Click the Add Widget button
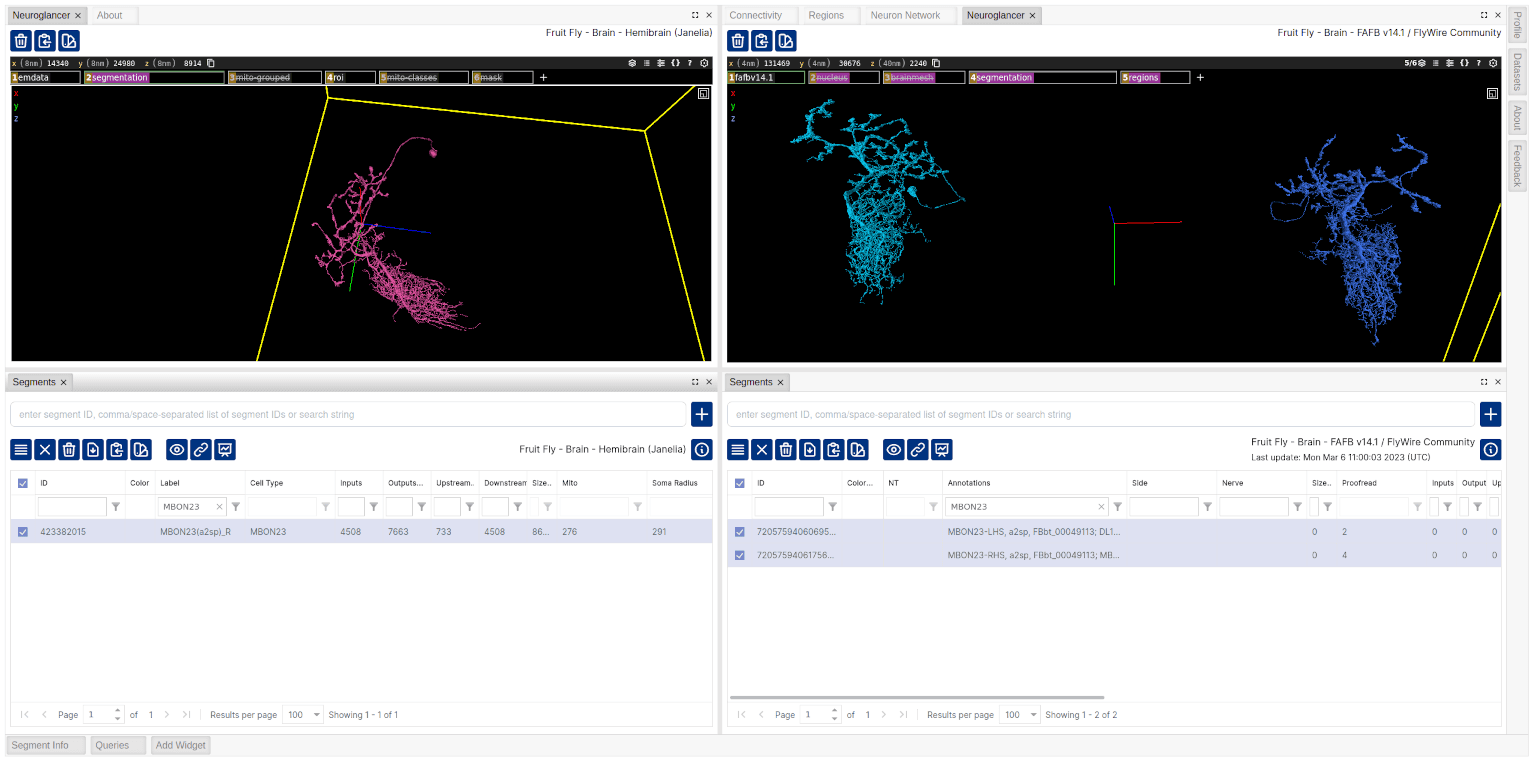The height and width of the screenshot is (760, 1531). coord(180,744)
